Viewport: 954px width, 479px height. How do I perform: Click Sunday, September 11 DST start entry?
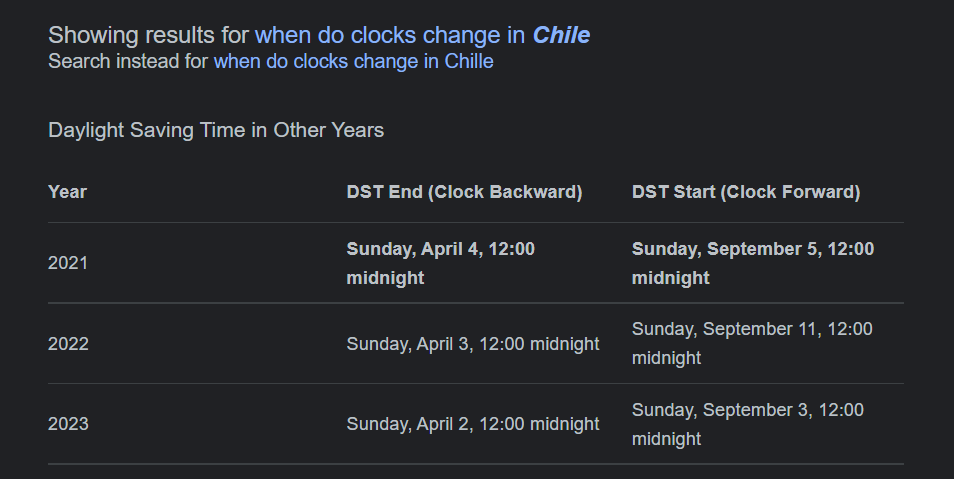[x=752, y=343]
